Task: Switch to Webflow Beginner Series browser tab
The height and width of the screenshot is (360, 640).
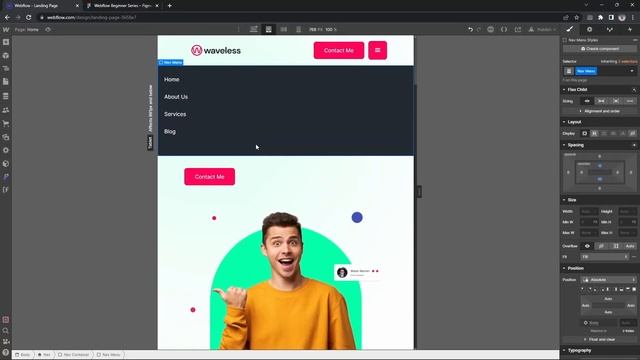Action: click(123, 6)
